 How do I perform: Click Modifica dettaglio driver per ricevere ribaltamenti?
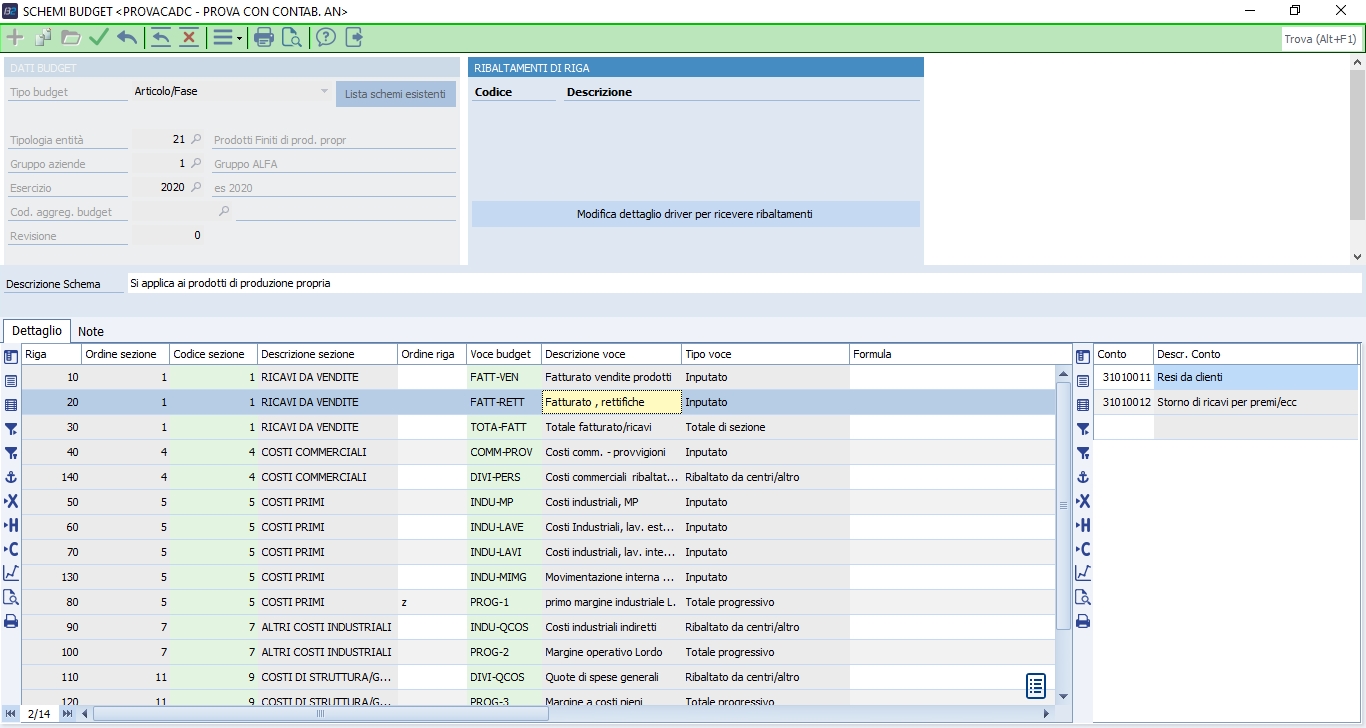[695, 214]
